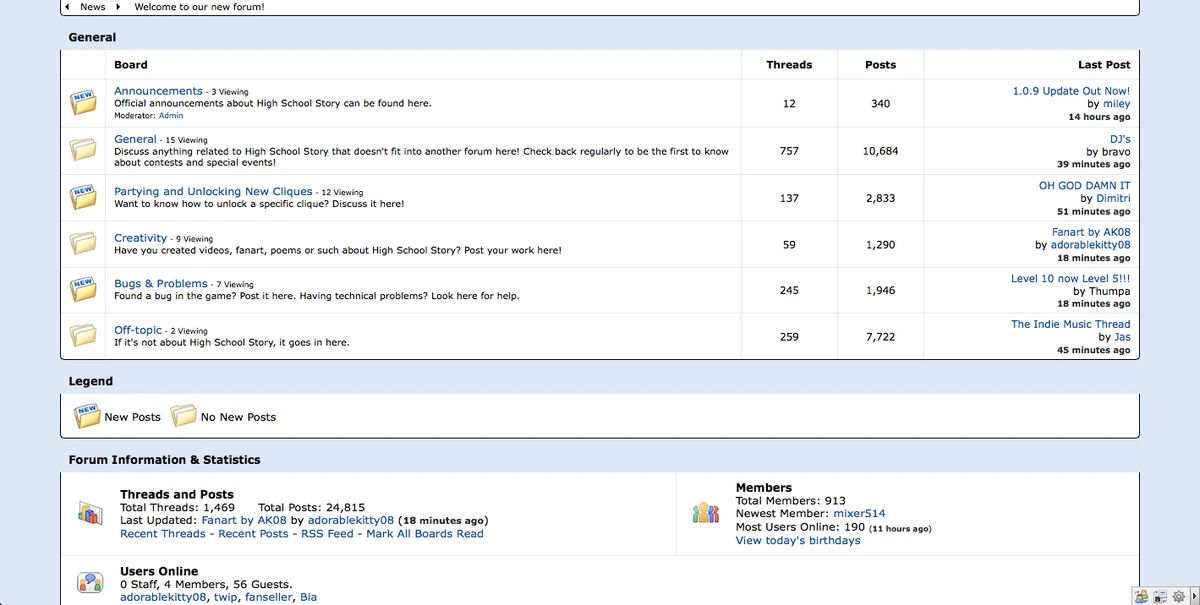Click the Off-topic board folder icon
Screen dimensions: 1200x605
(83, 337)
